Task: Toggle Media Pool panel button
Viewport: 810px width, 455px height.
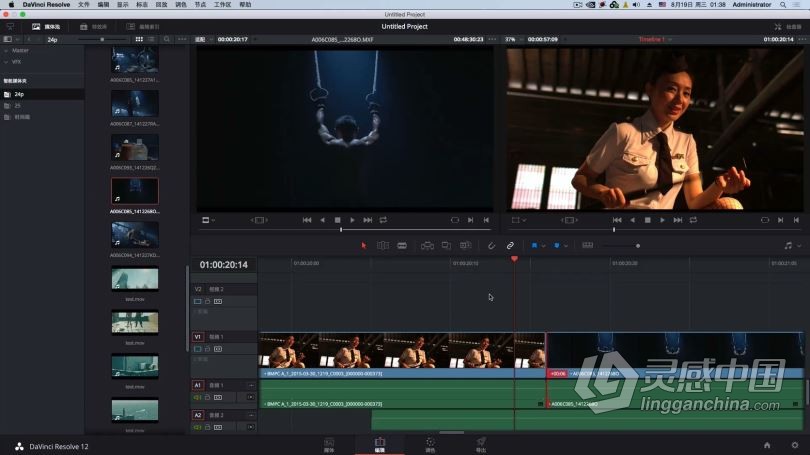Action: 46,26
